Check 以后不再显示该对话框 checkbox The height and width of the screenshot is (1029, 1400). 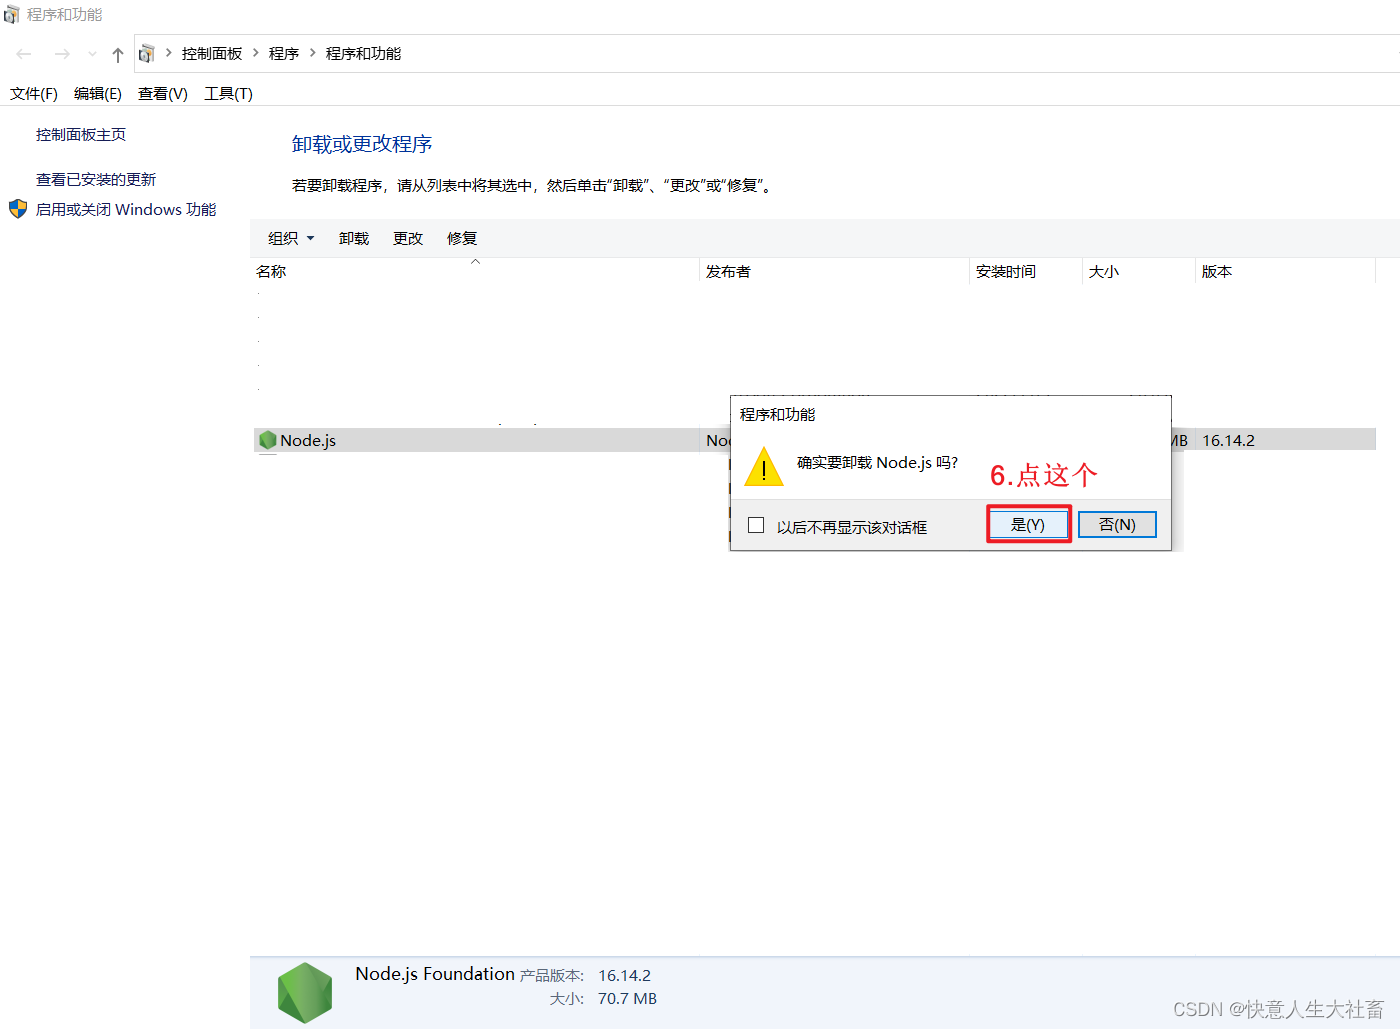[x=756, y=525]
